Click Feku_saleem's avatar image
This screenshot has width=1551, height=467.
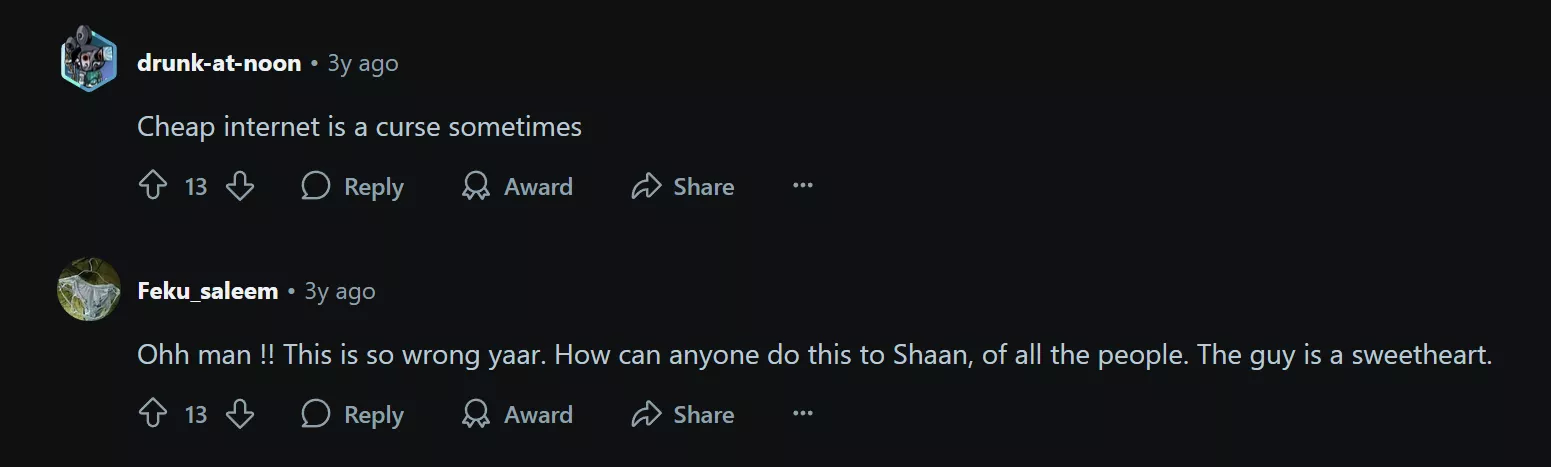[x=89, y=290]
